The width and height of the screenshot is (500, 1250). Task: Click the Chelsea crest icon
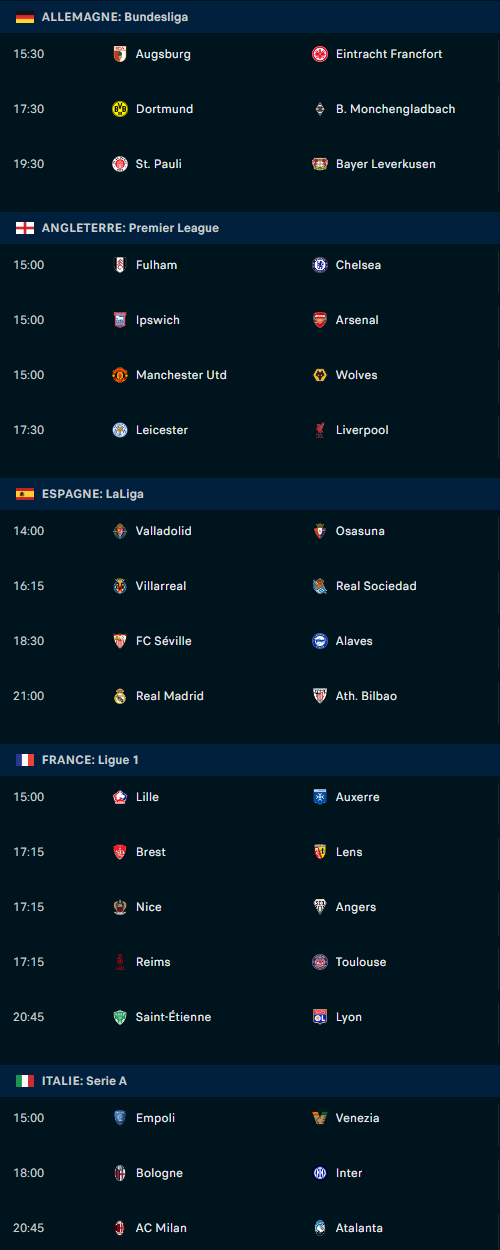point(320,265)
